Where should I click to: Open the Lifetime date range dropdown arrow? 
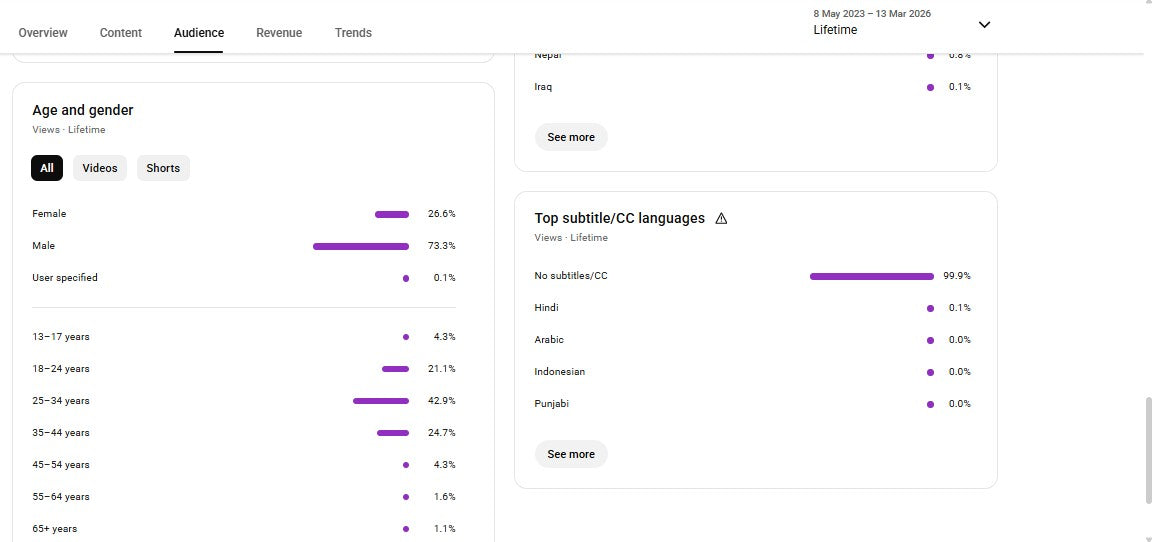click(984, 25)
